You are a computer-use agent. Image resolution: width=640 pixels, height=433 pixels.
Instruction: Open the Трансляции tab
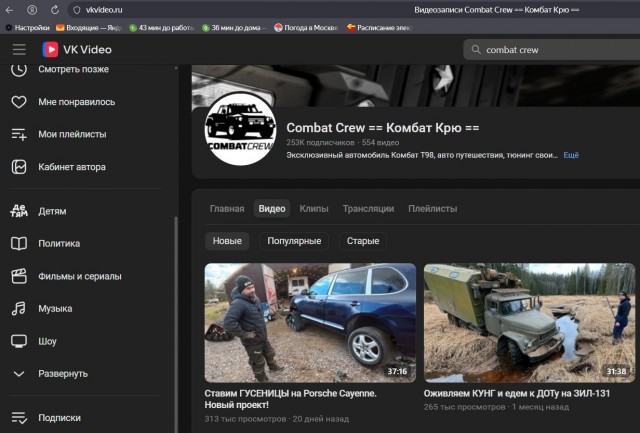(x=368, y=209)
